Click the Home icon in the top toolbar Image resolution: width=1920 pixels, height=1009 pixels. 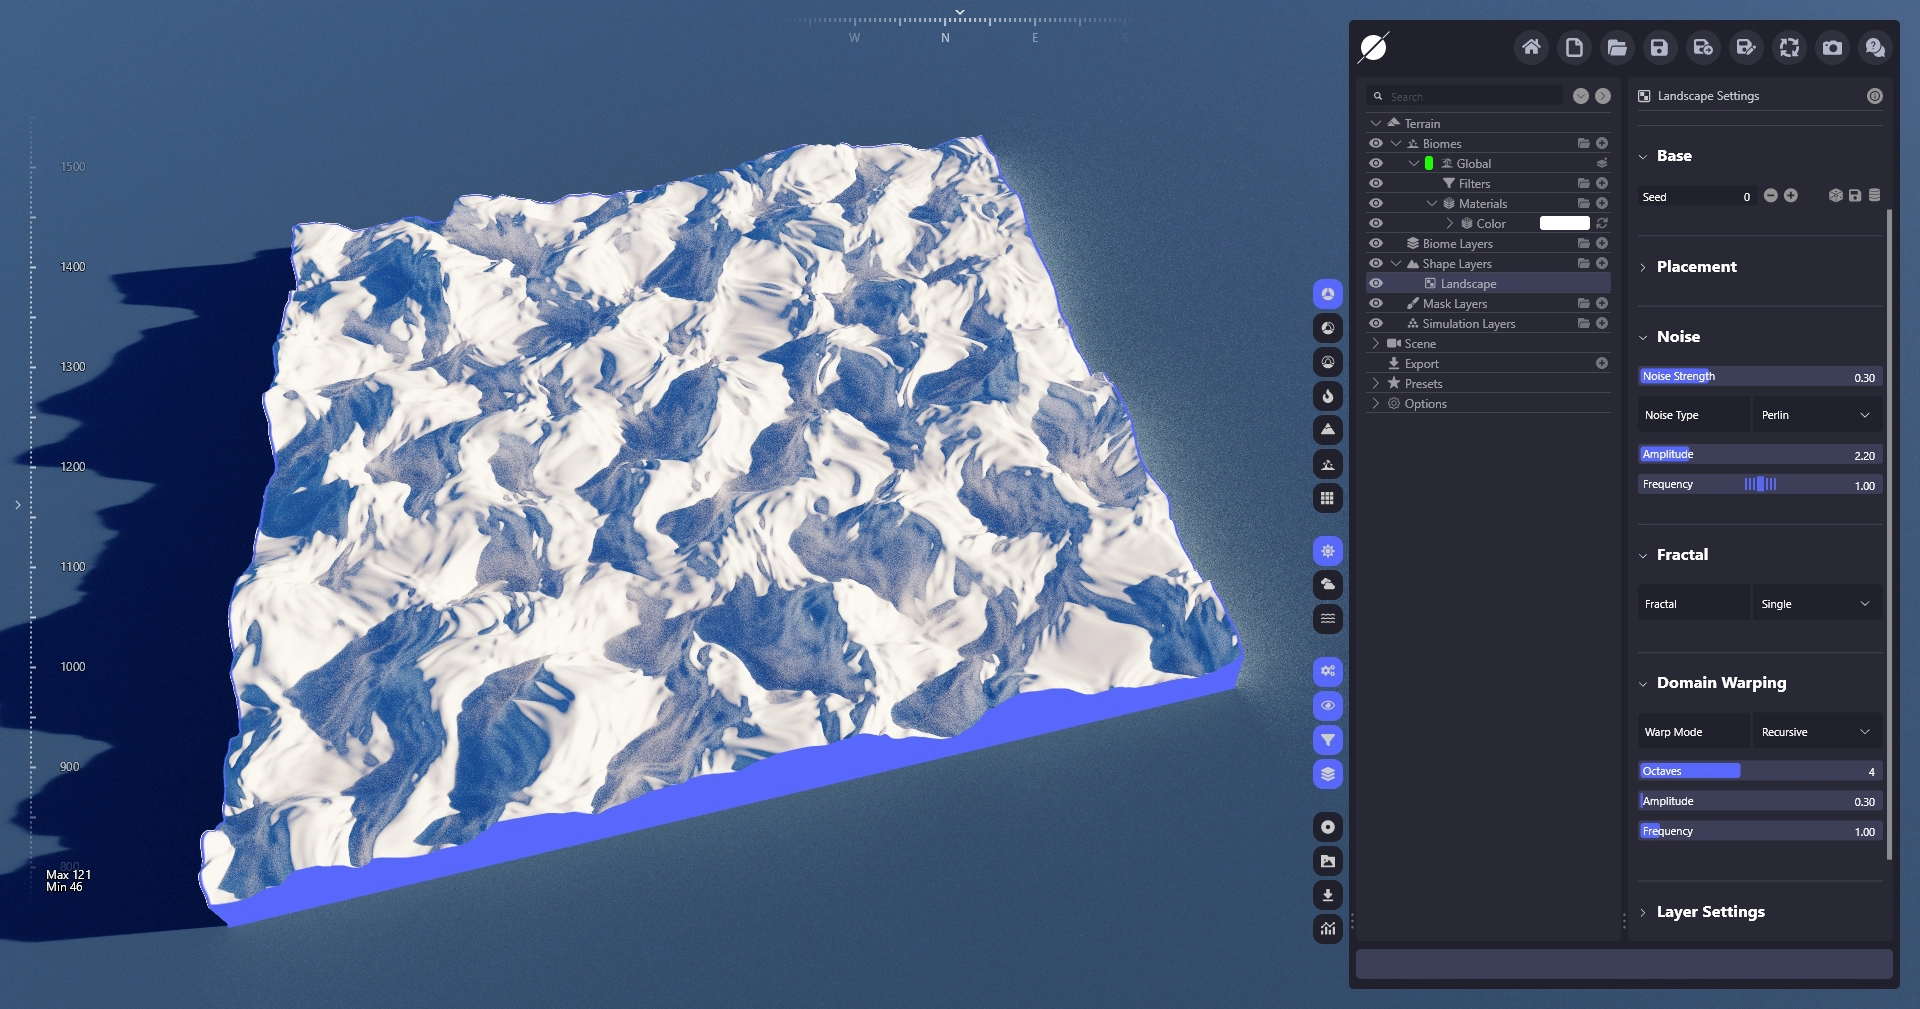(x=1531, y=47)
